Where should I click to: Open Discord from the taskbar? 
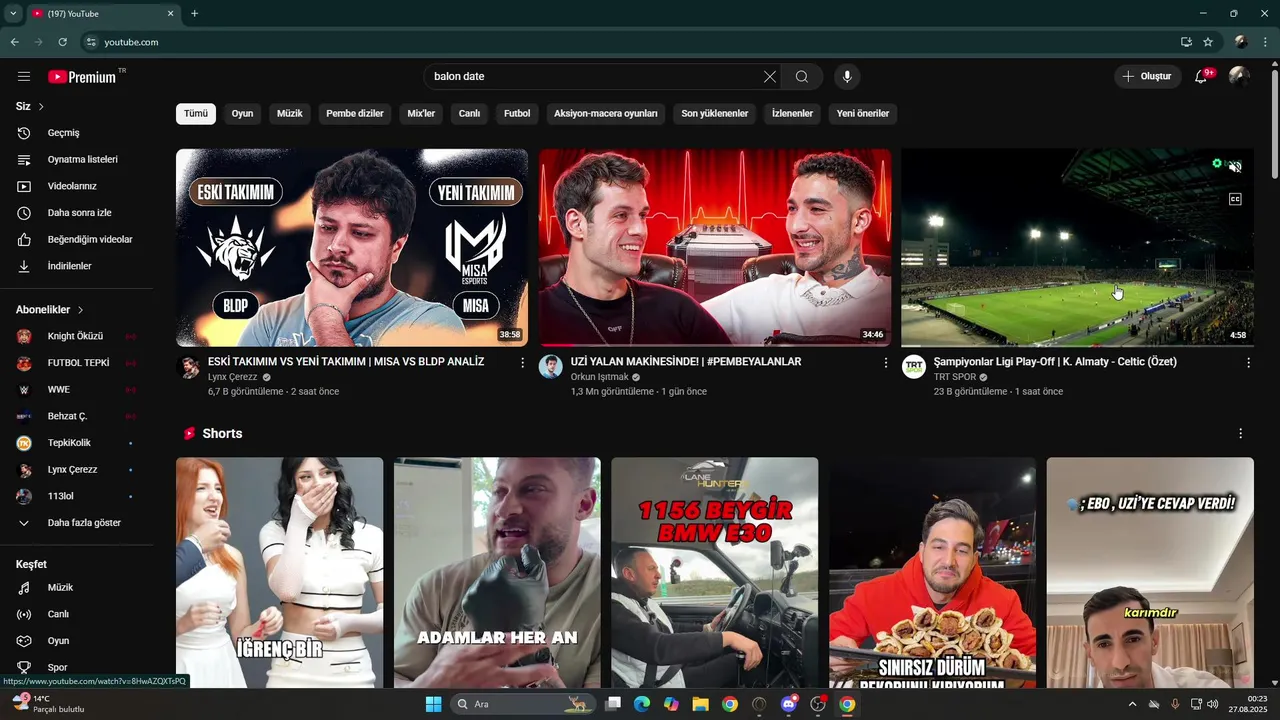789,704
